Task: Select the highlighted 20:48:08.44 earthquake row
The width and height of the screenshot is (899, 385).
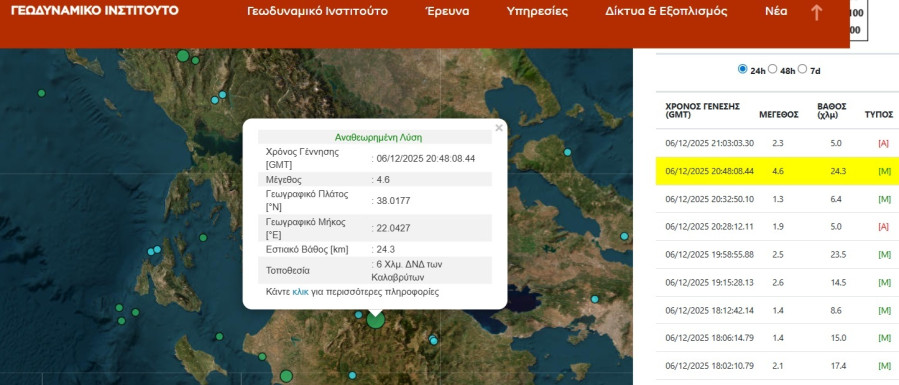Action: tap(777, 171)
